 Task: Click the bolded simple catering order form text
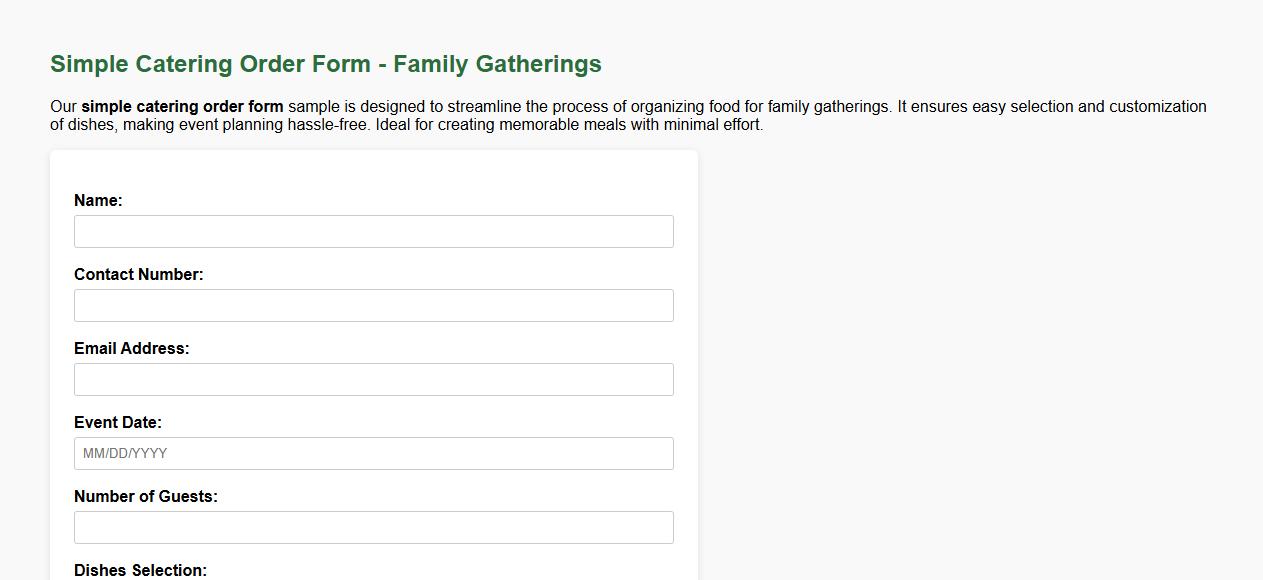tap(183, 106)
